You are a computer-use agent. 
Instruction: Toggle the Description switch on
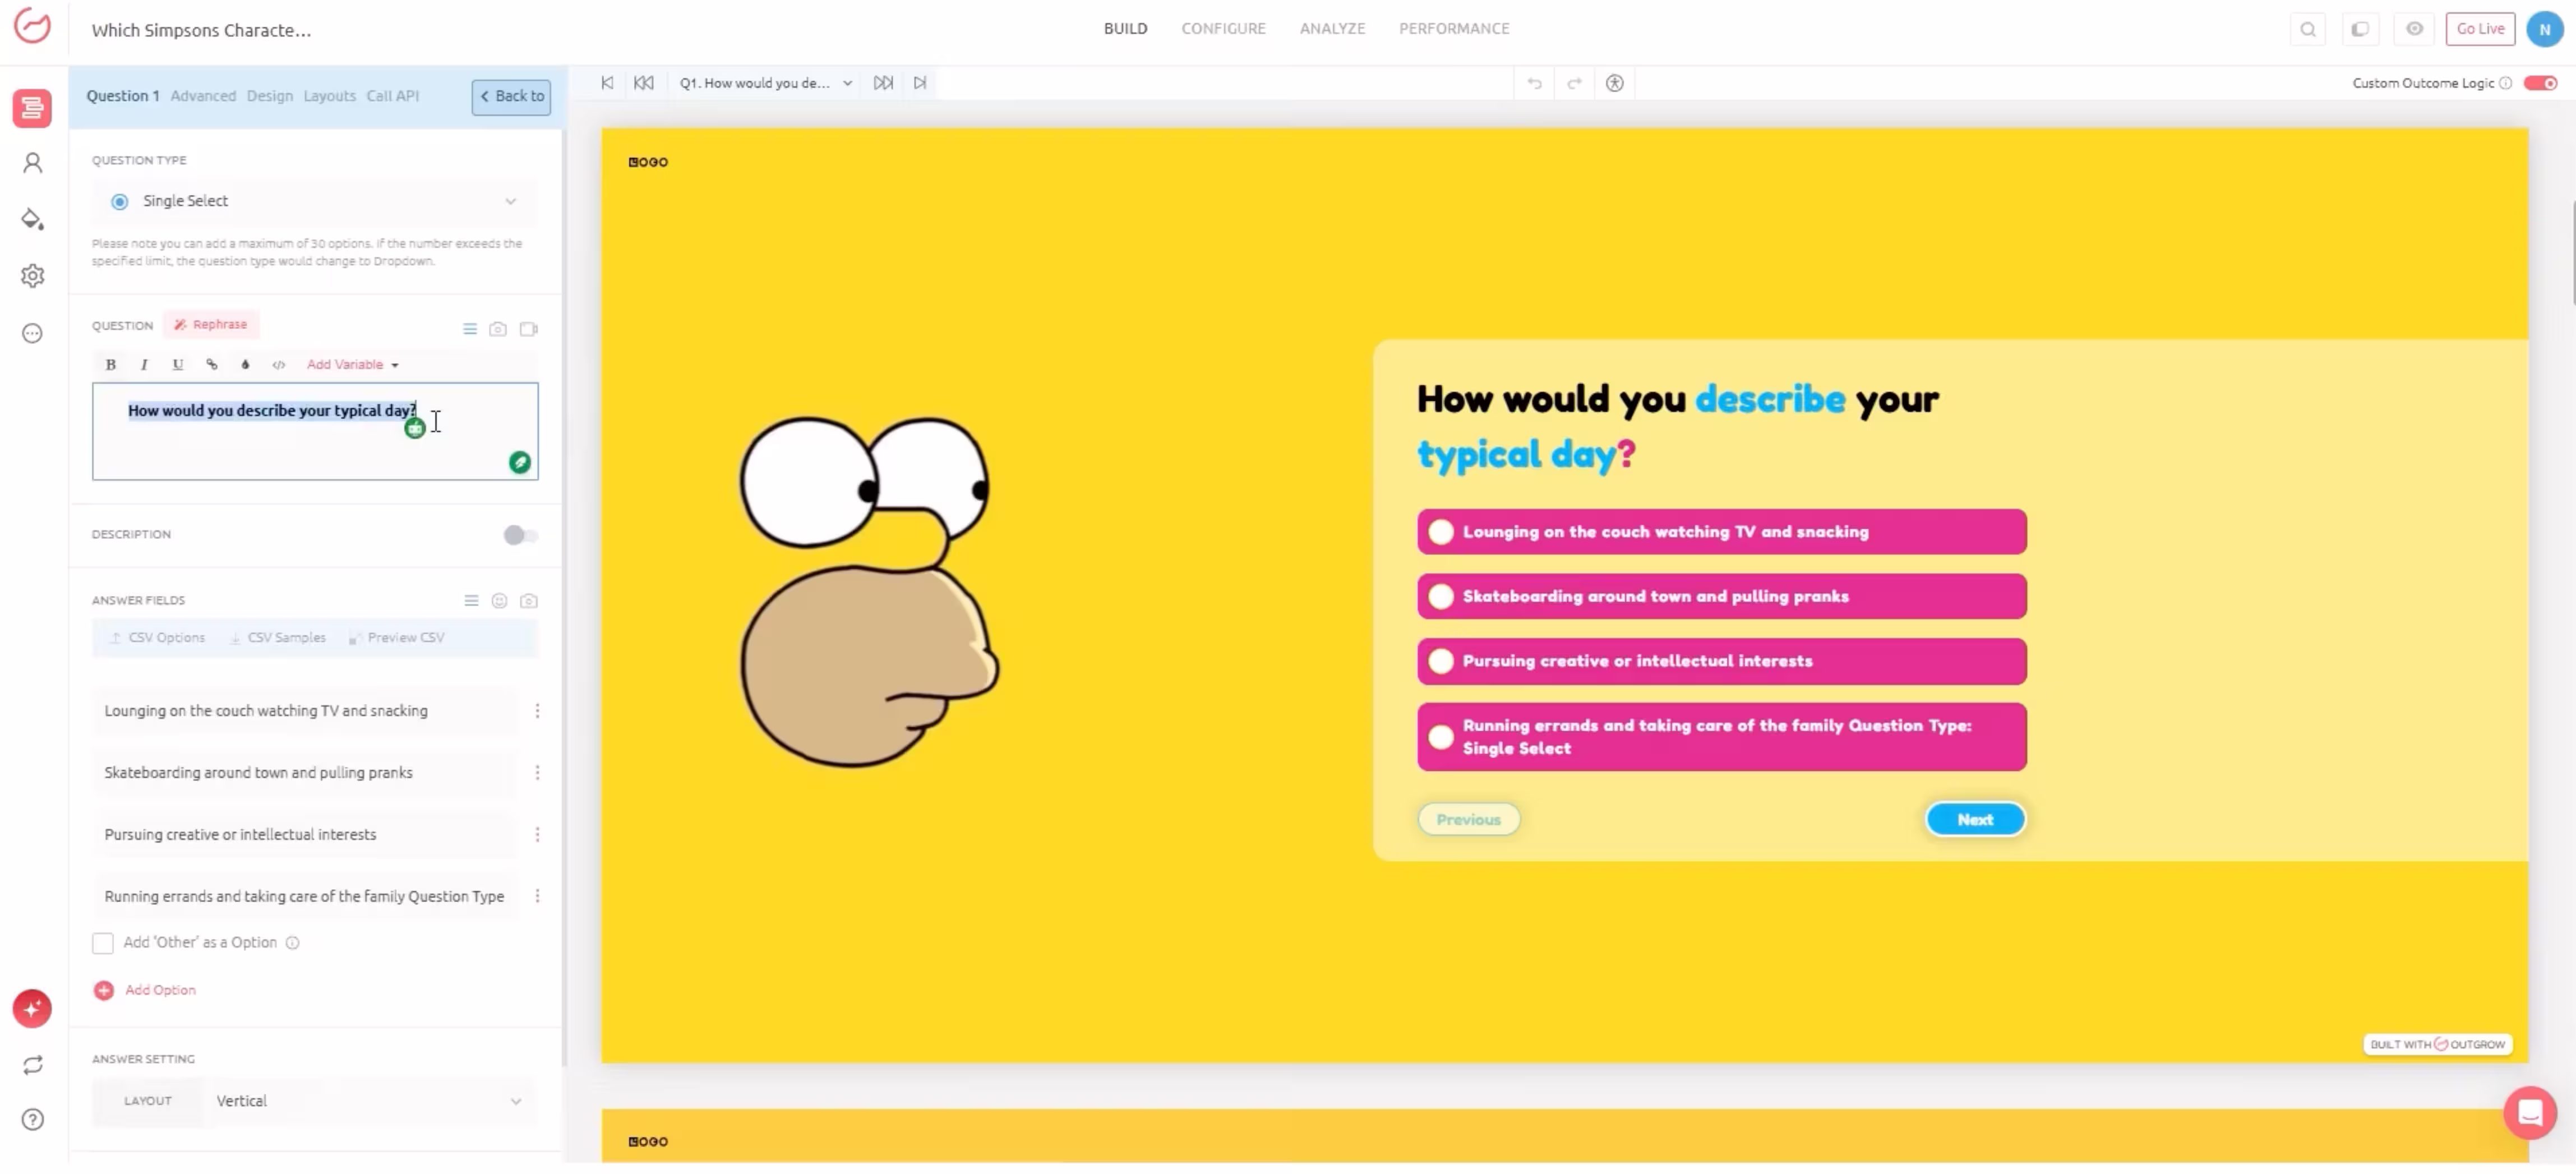pos(519,535)
